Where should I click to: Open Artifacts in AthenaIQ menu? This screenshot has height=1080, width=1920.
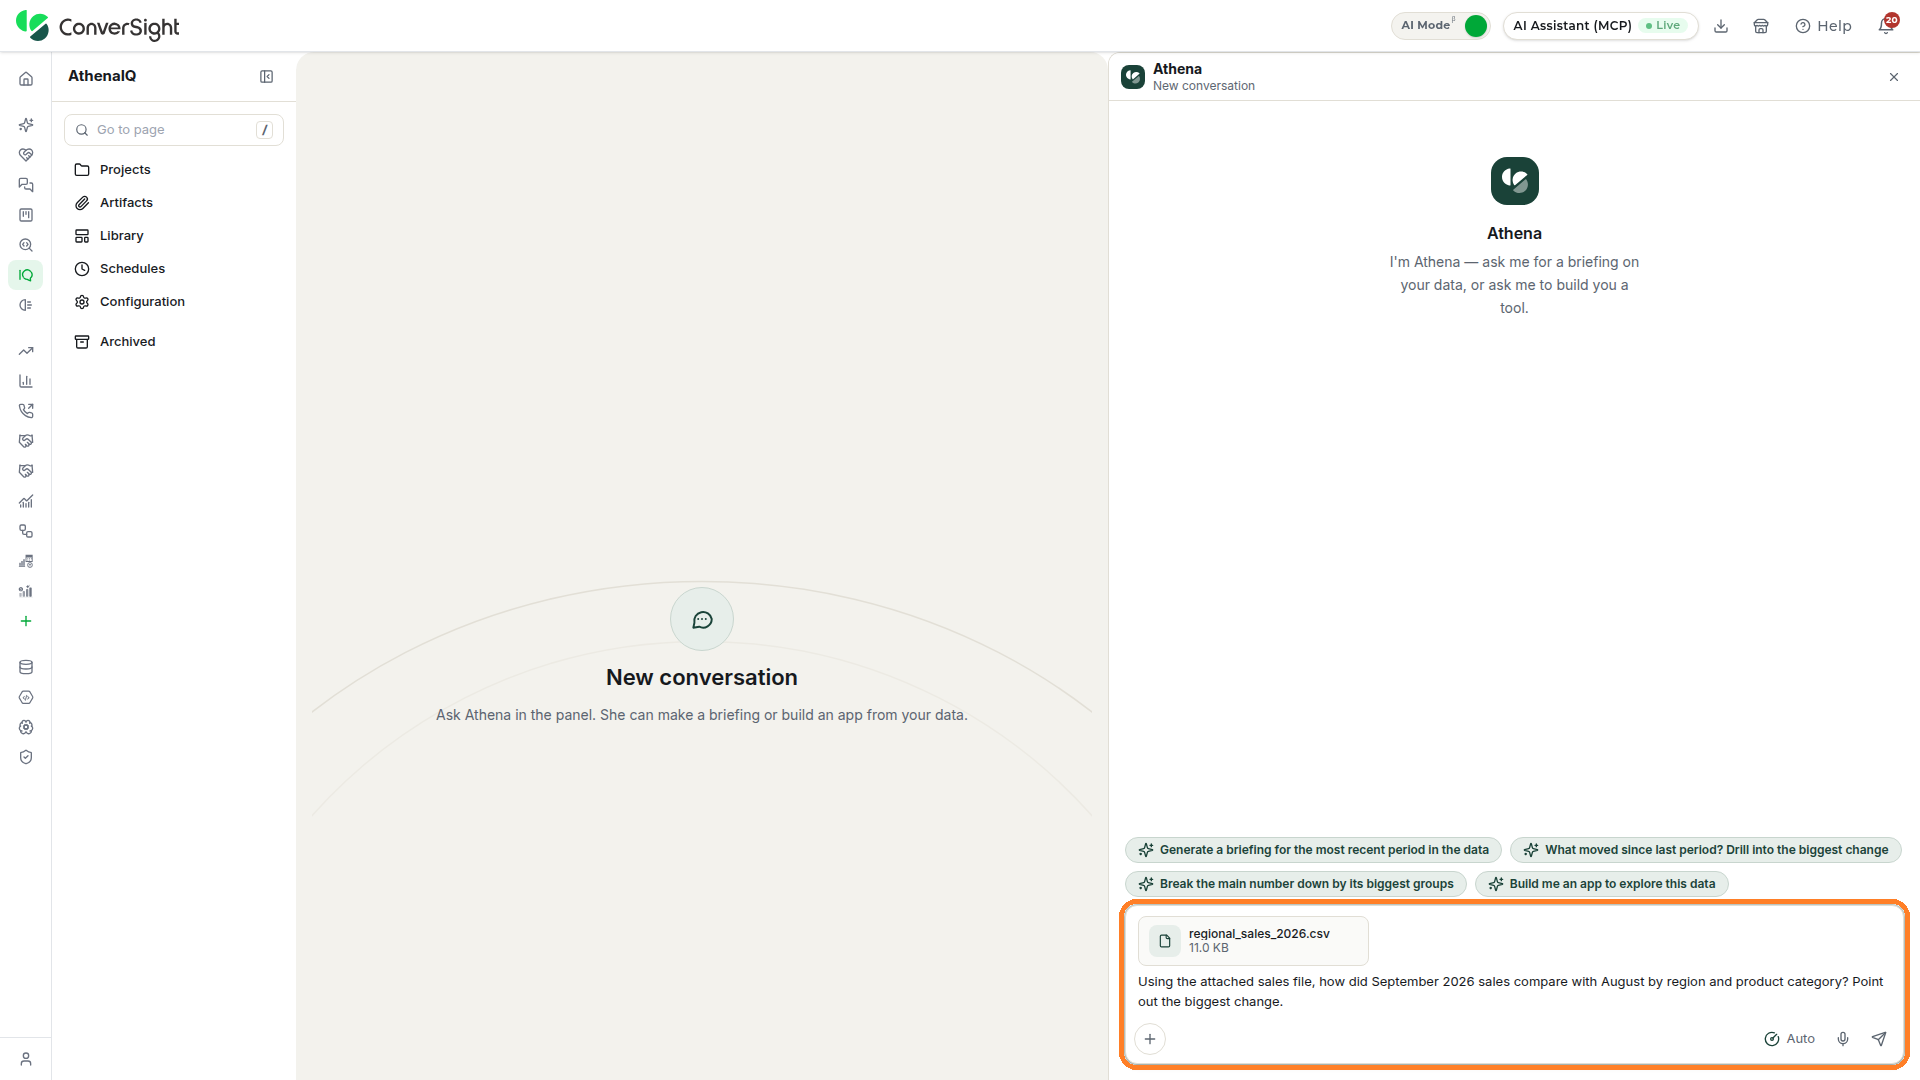174,203
